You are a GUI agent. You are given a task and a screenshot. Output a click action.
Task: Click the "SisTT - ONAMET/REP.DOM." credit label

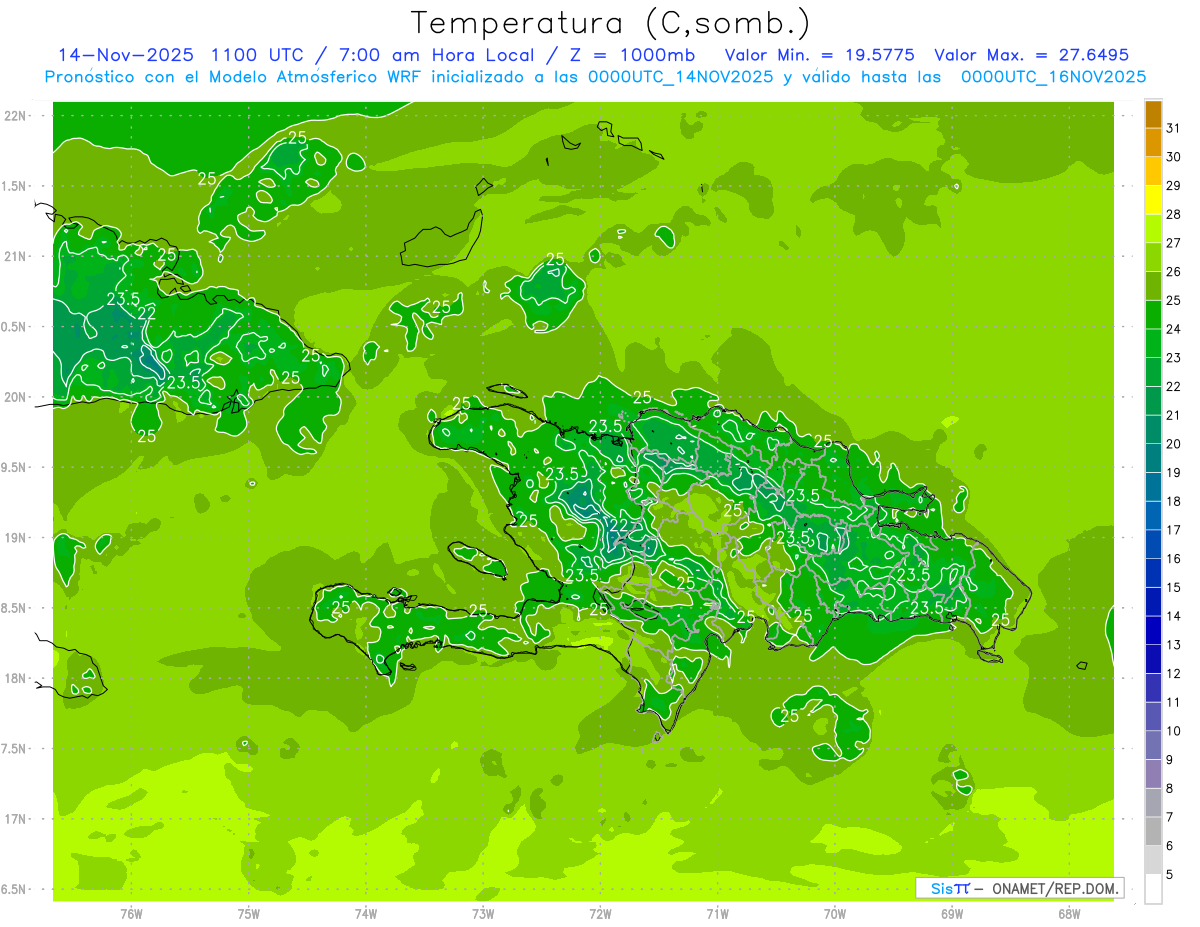1020,888
